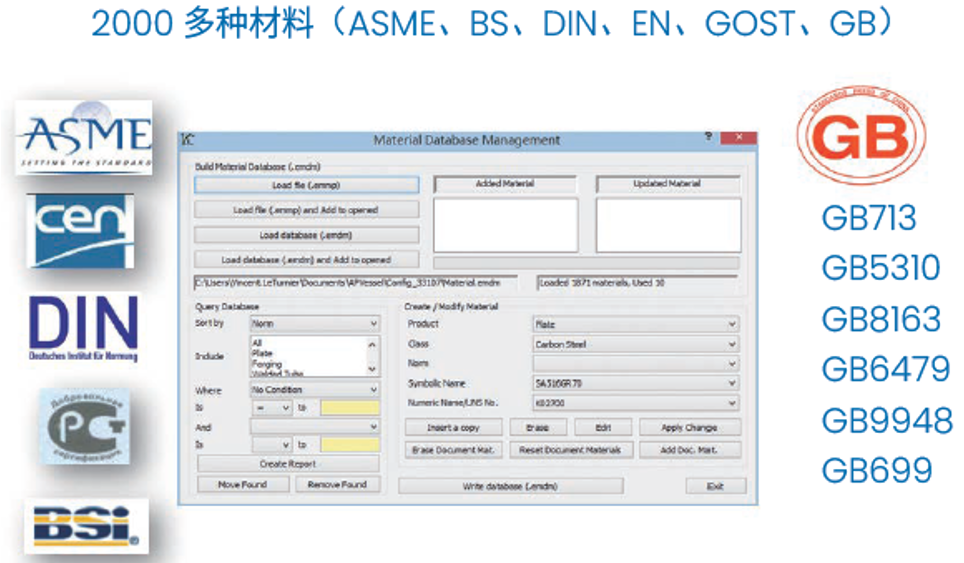
Task: Click the BSI logo image
Action: (85, 526)
